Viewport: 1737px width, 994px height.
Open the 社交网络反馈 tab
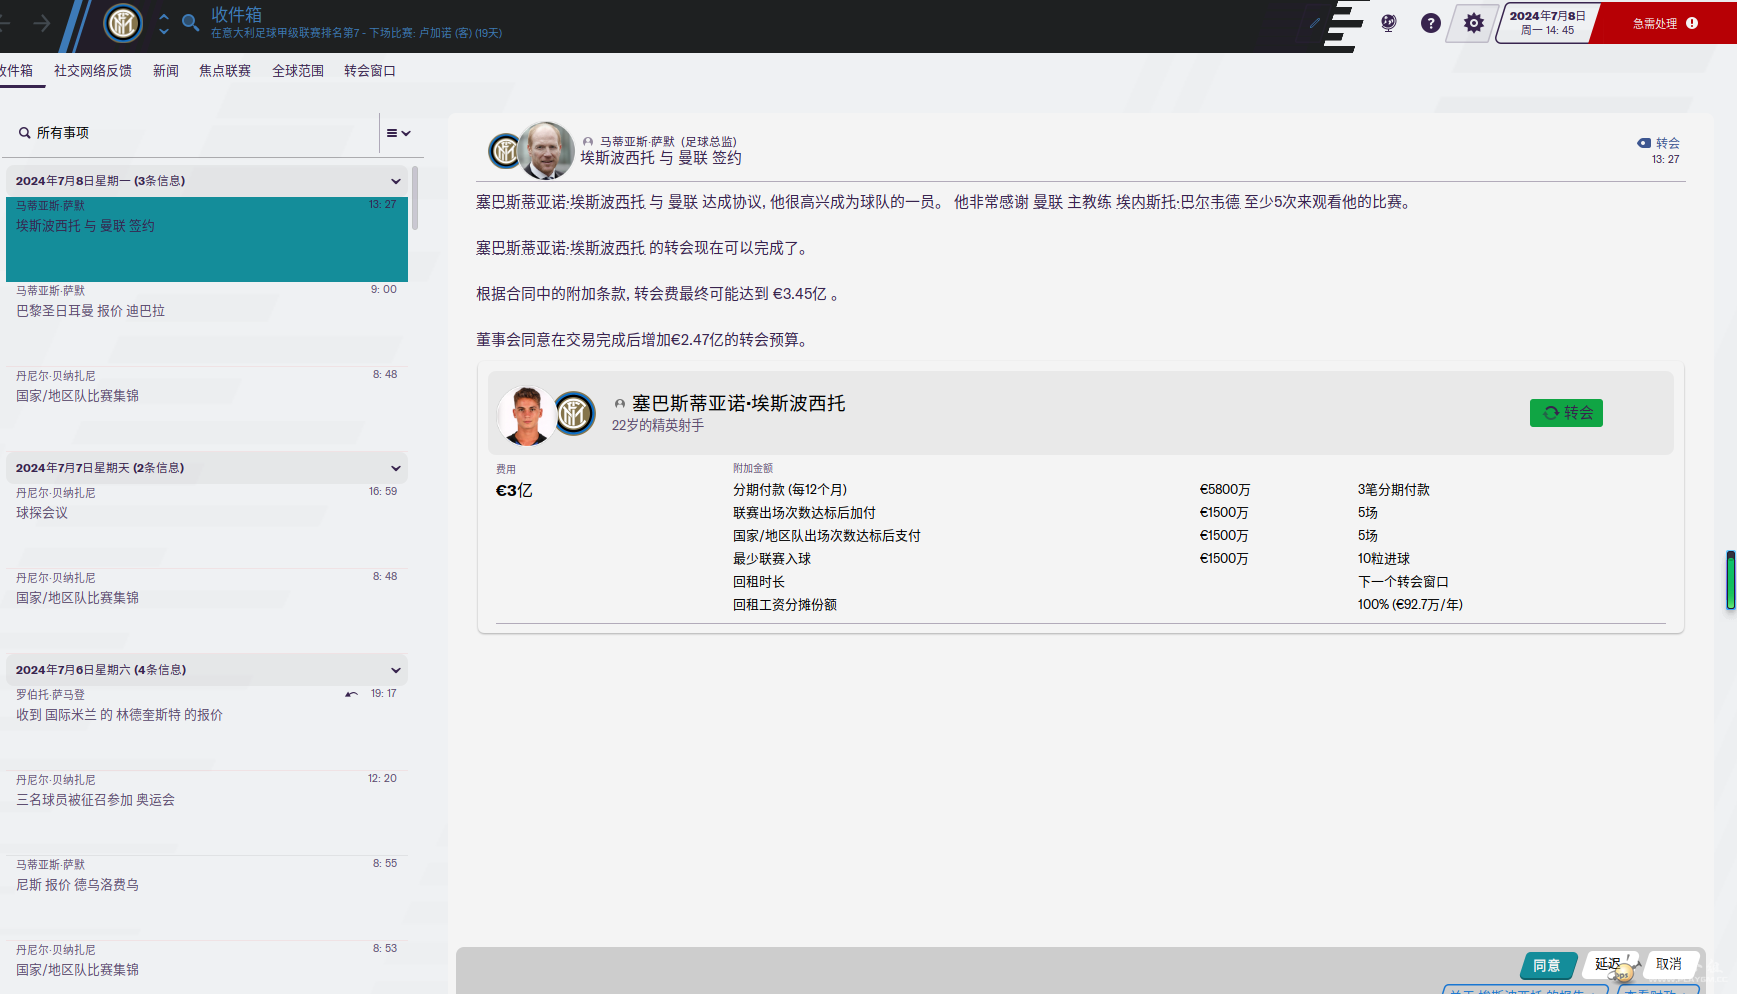coord(93,71)
